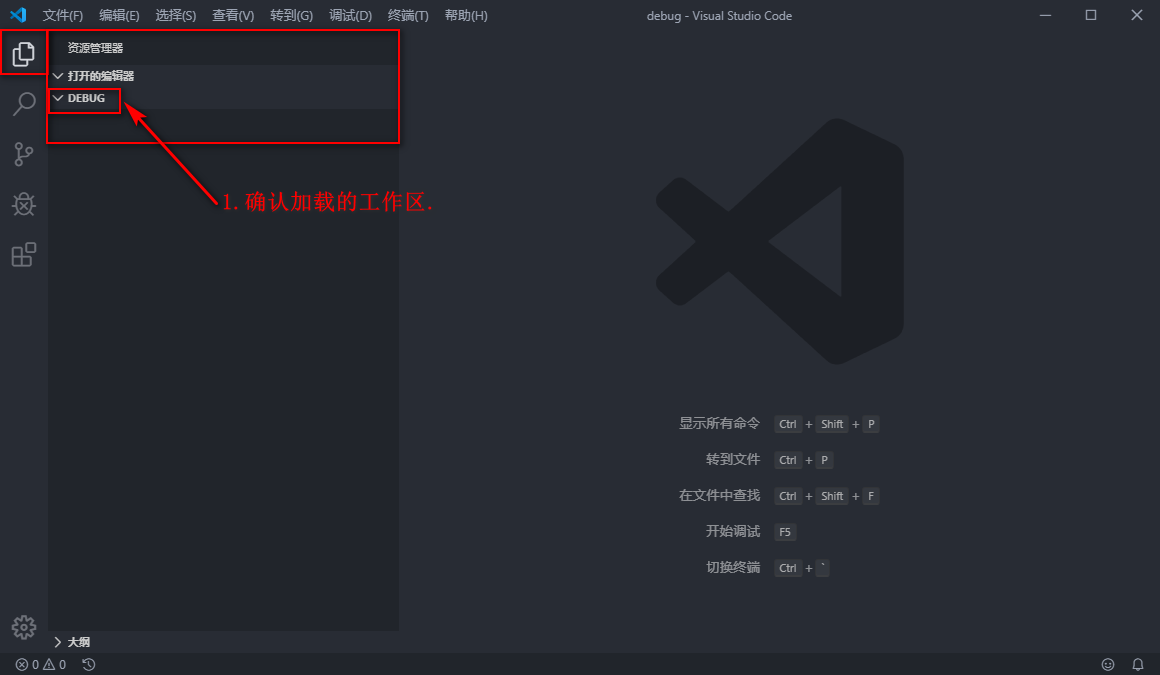Open the Extensions view
This screenshot has width=1160, height=675.
24,255
